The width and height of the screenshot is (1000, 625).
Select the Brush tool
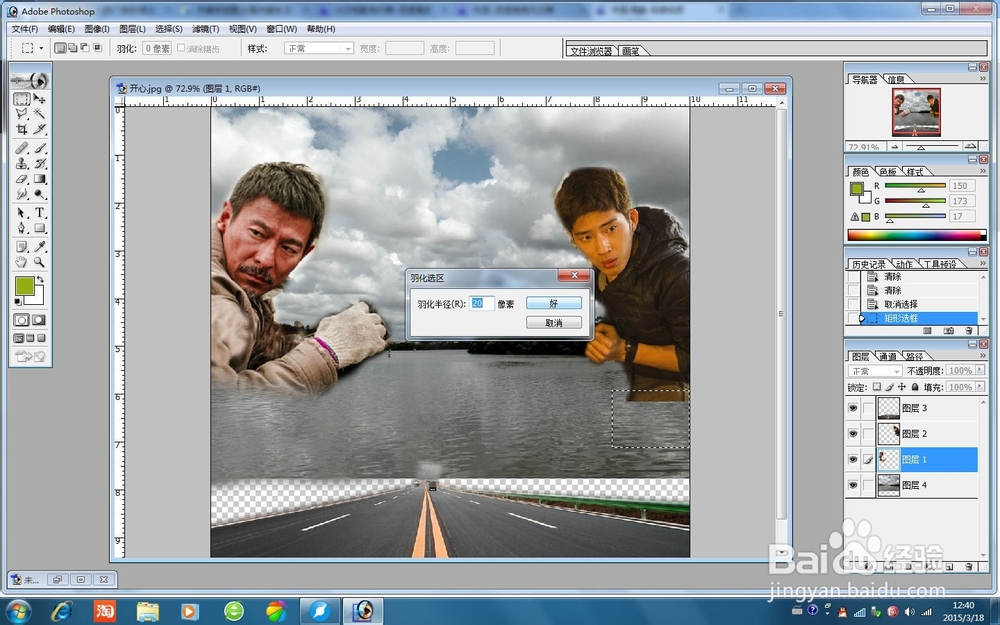40,148
